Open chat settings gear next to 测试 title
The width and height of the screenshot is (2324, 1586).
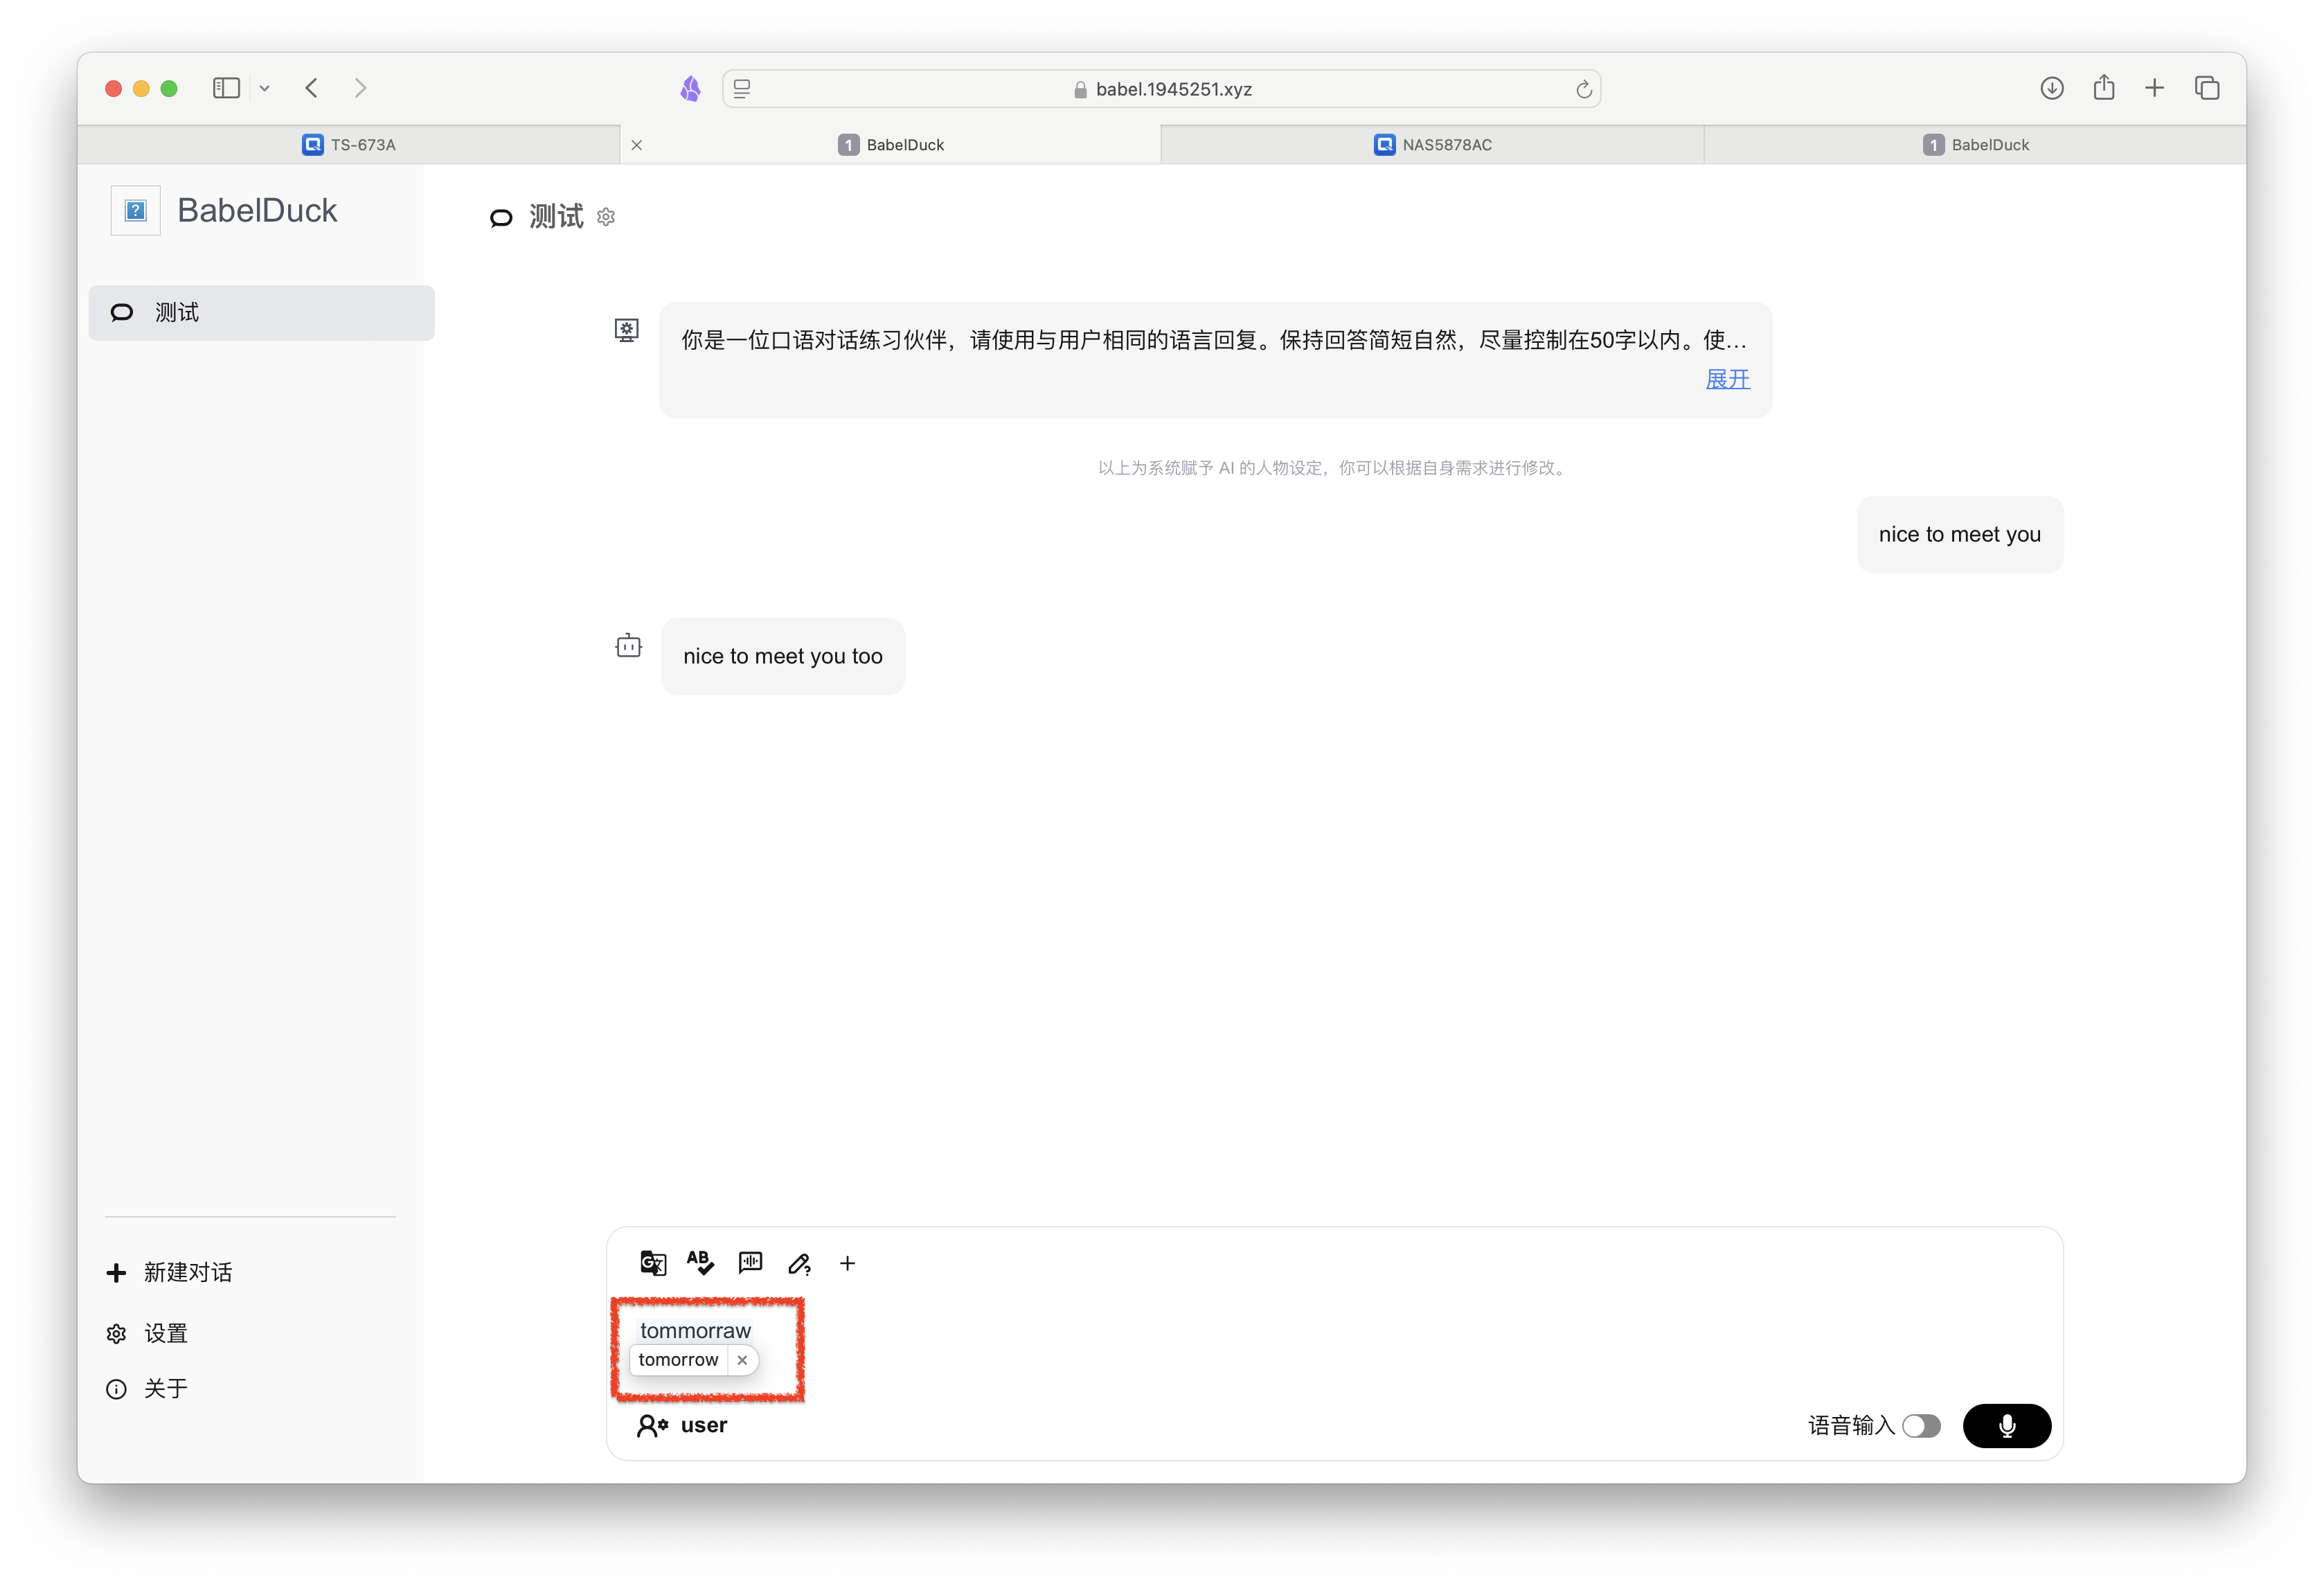[x=606, y=217]
